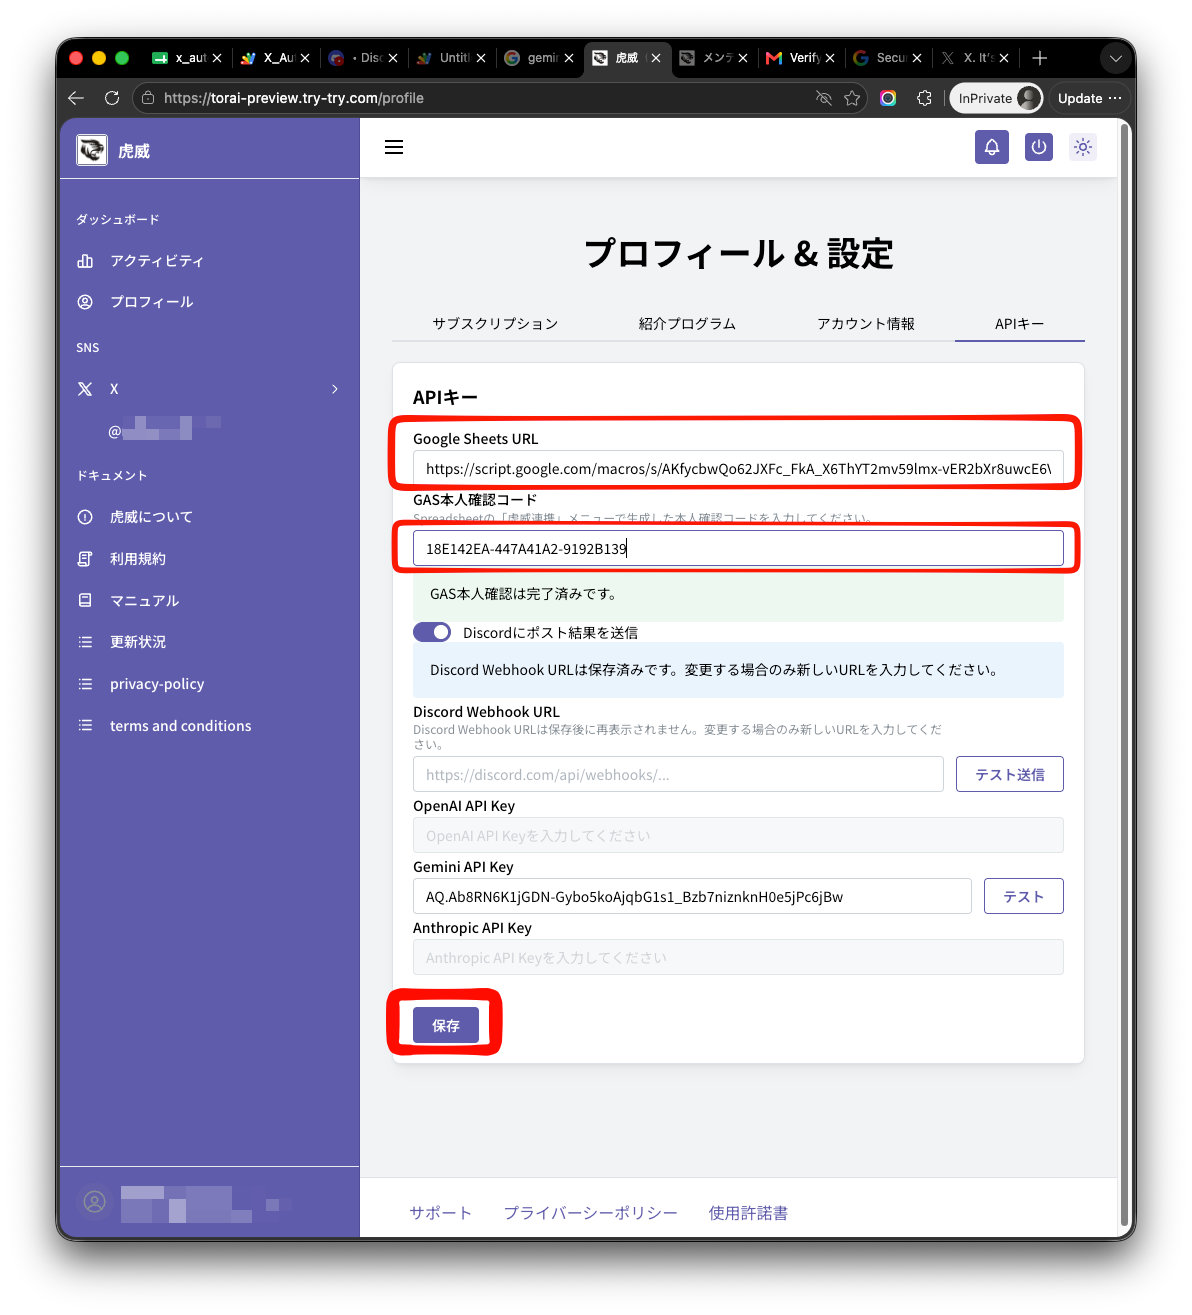Click the Discord Webhook URL field
Screen dimensions: 1192x1315
click(678, 774)
